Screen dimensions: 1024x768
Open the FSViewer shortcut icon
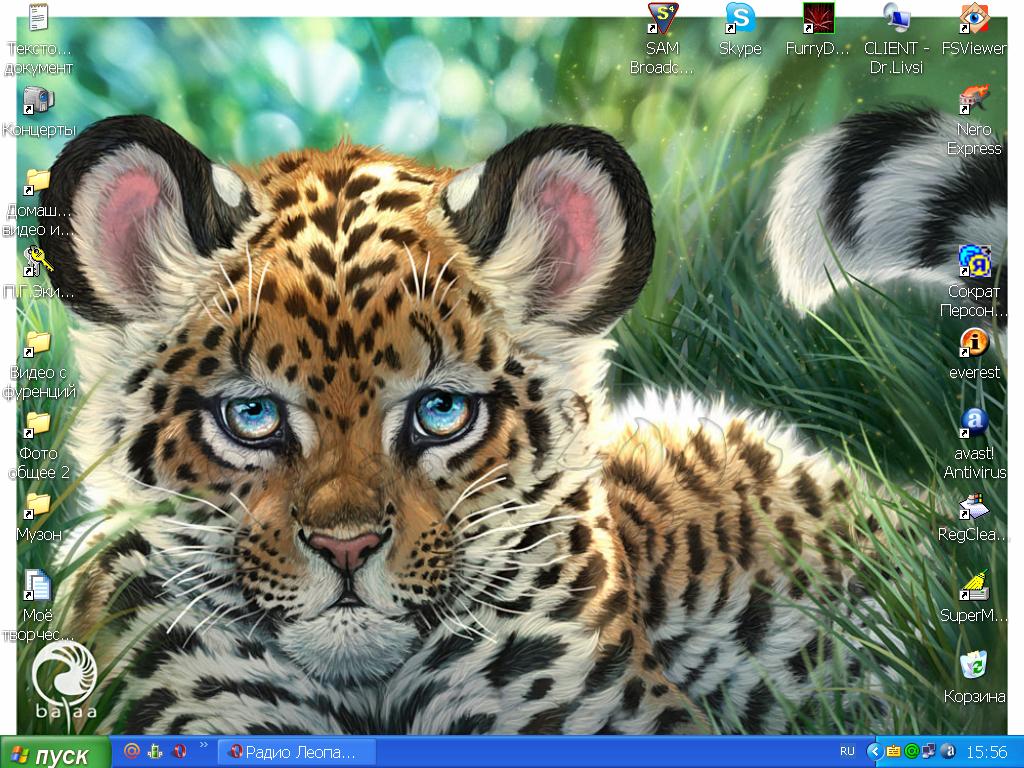point(973,18)
